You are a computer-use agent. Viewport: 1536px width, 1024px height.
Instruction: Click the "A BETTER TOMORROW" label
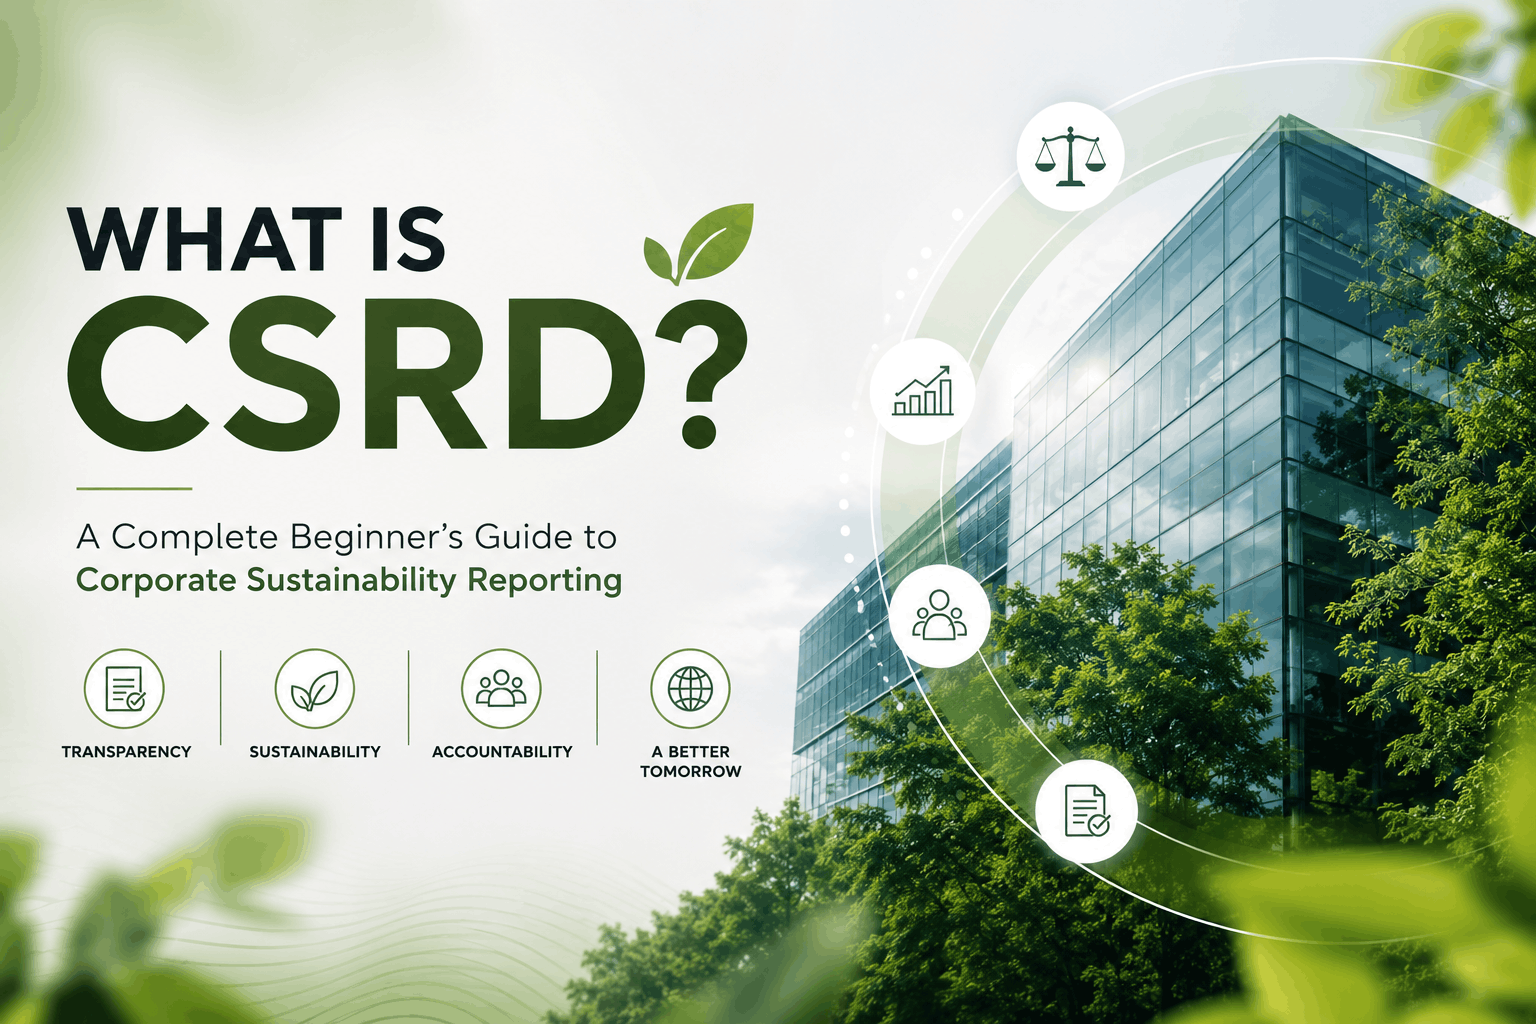(691, 761)
